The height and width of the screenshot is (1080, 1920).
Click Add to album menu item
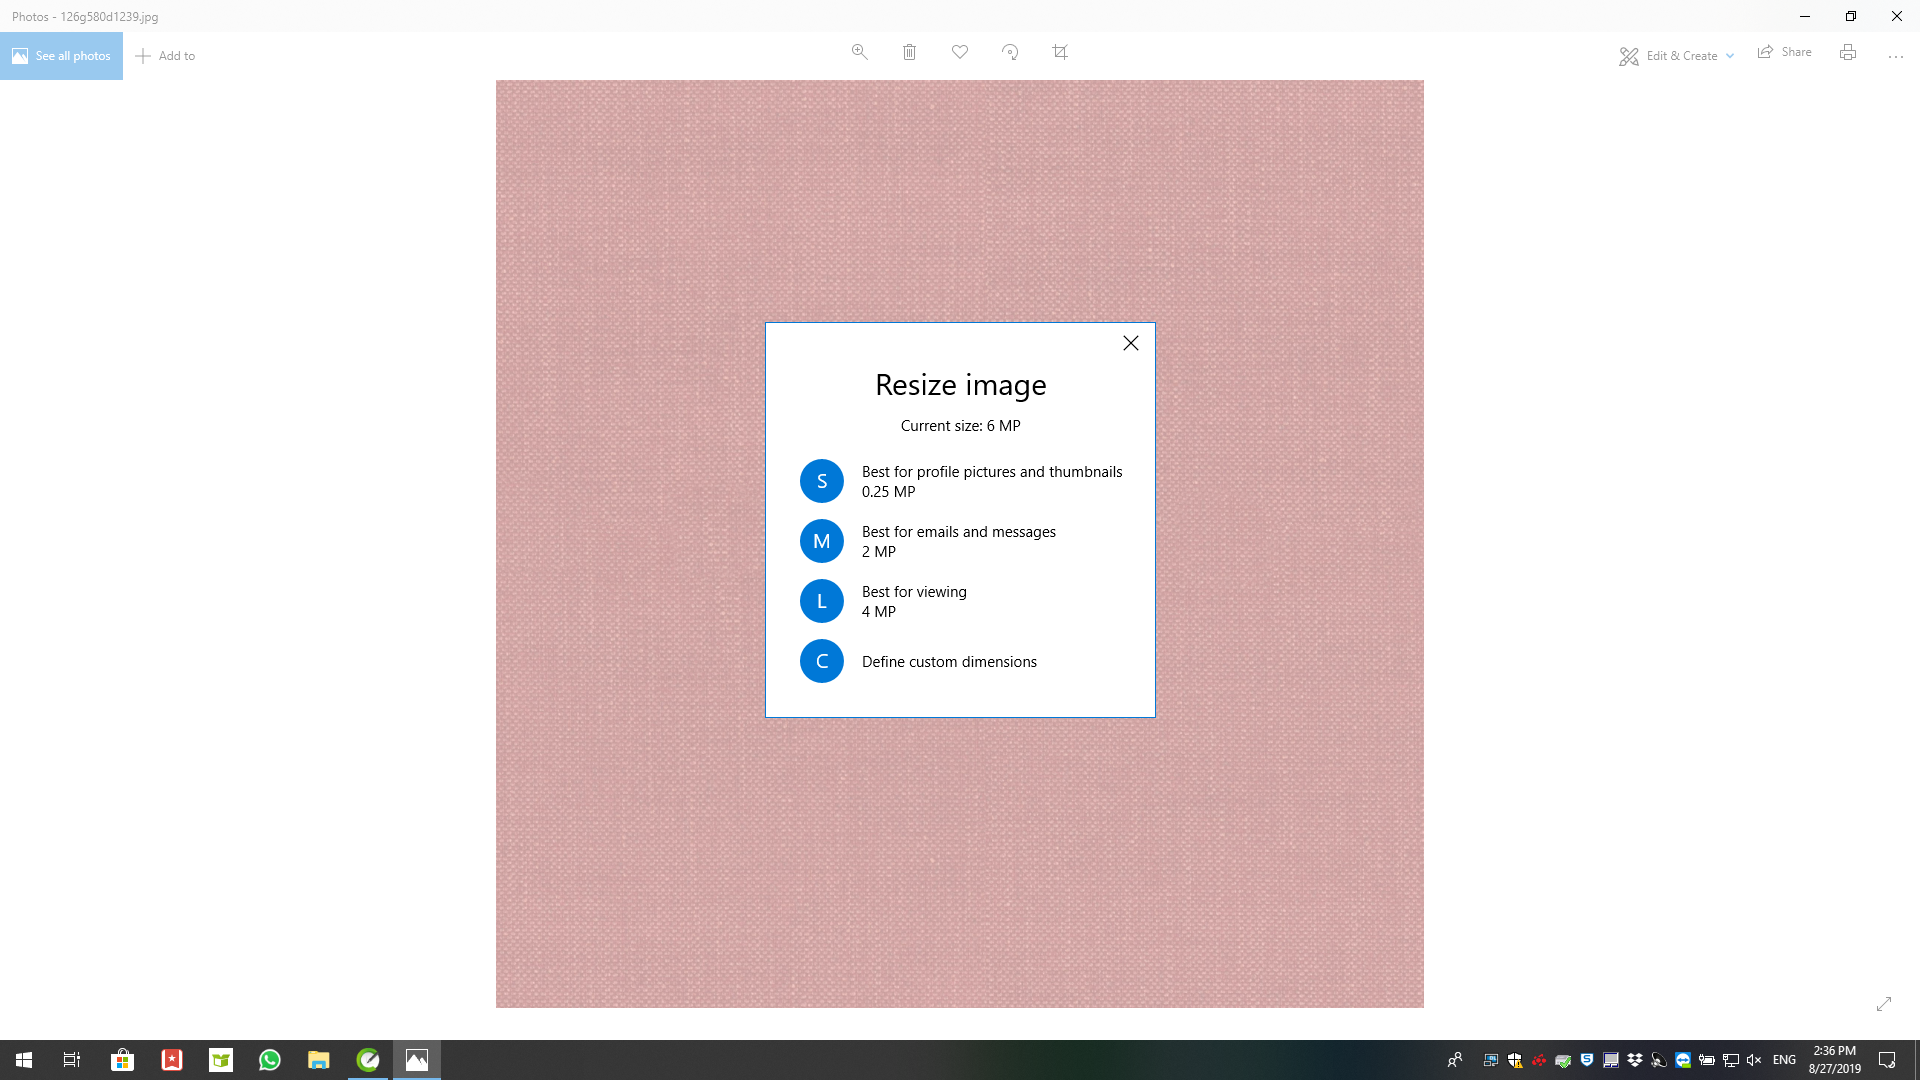(165, 55)
